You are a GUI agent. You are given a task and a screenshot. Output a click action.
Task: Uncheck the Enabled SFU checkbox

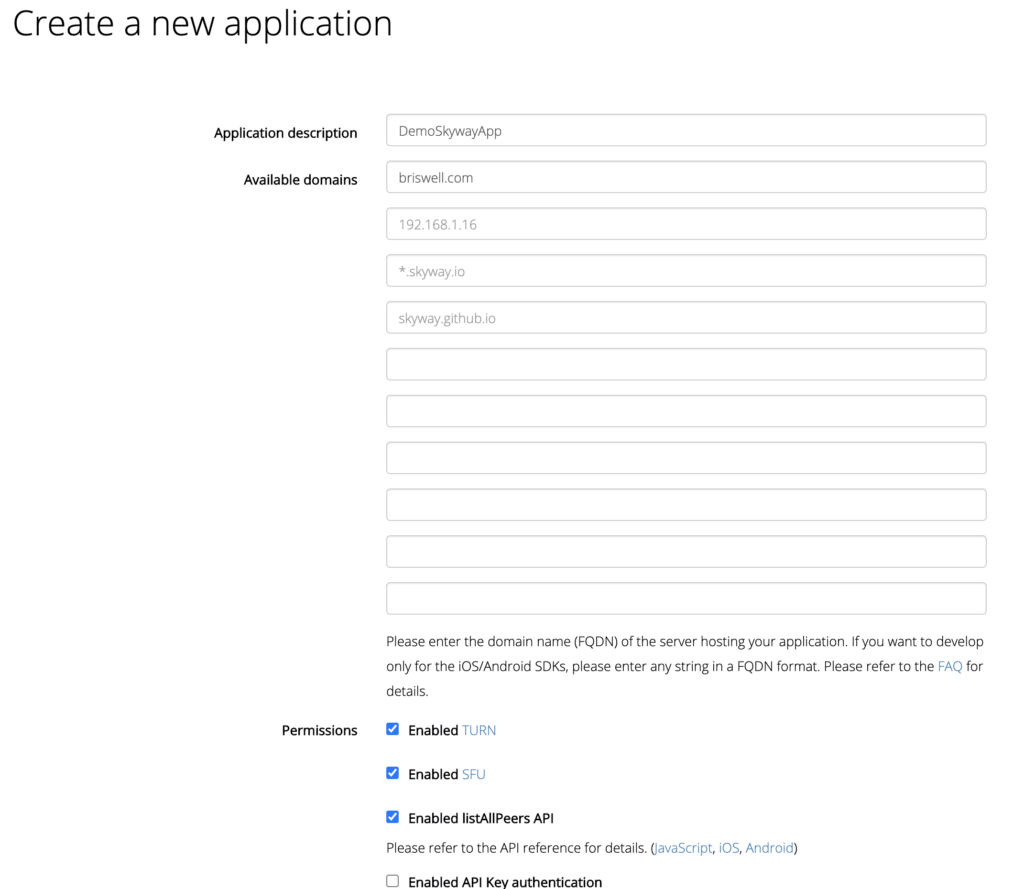coord(392,772)
